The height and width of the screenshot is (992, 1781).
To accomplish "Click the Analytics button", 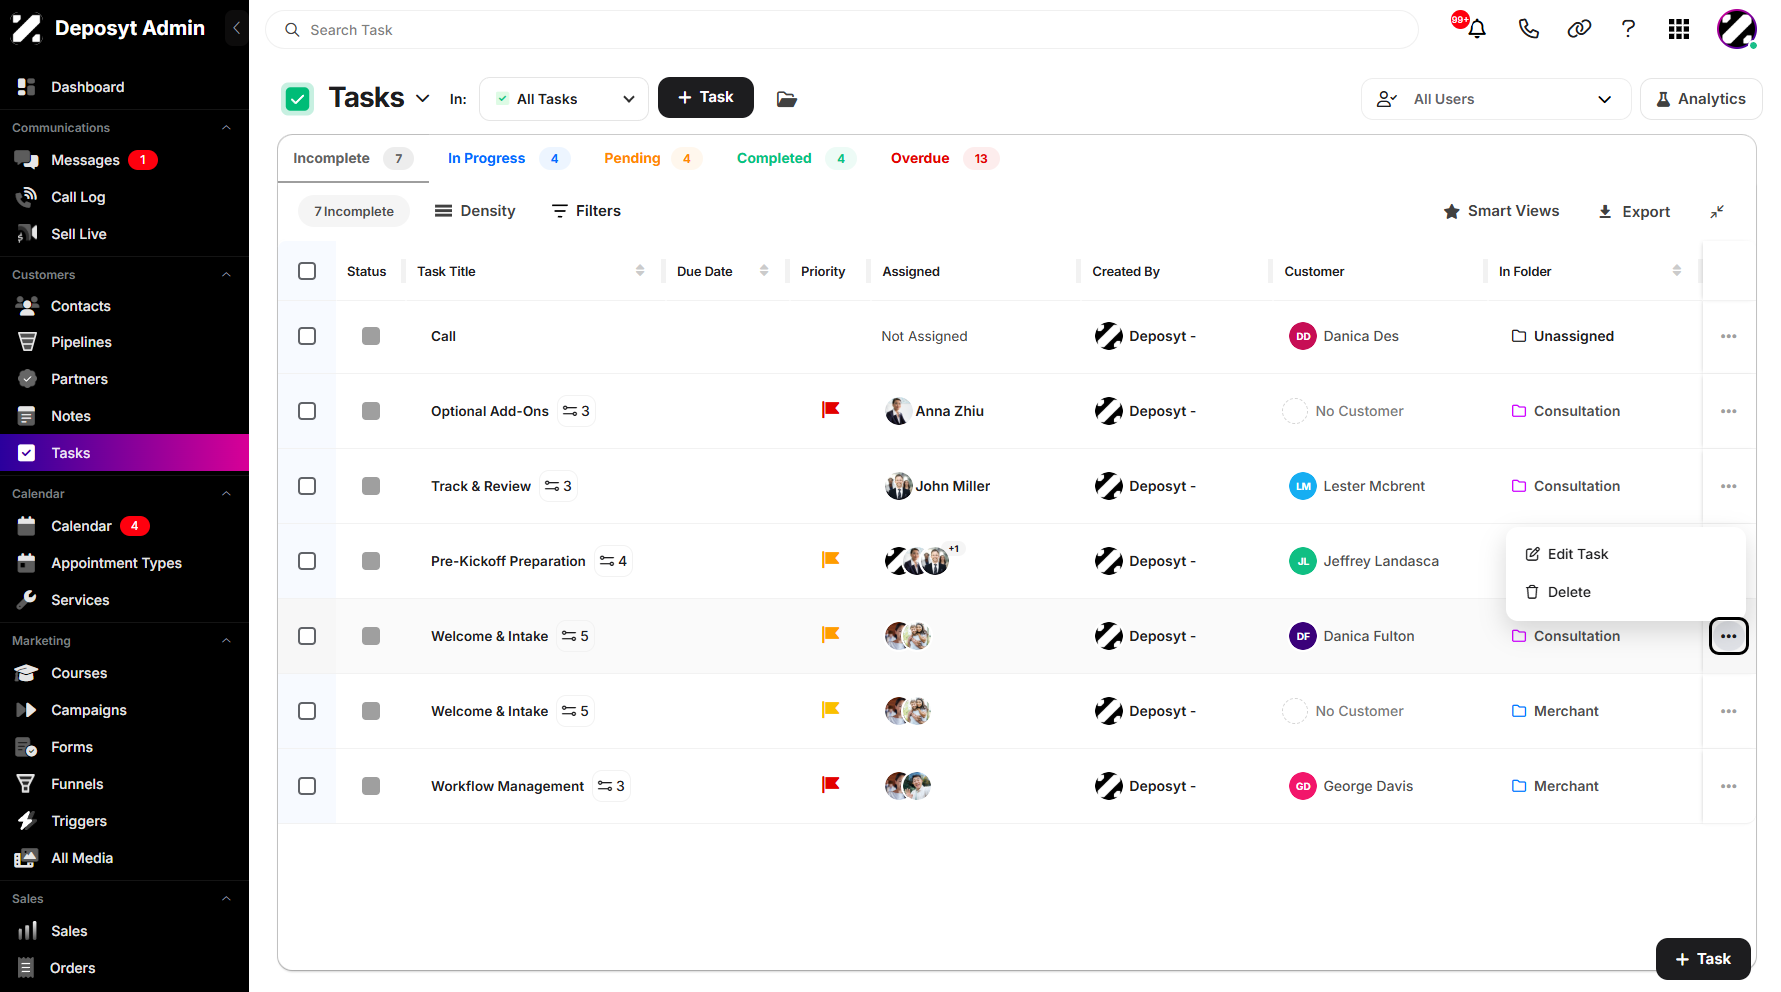I will coord(1701,99).
